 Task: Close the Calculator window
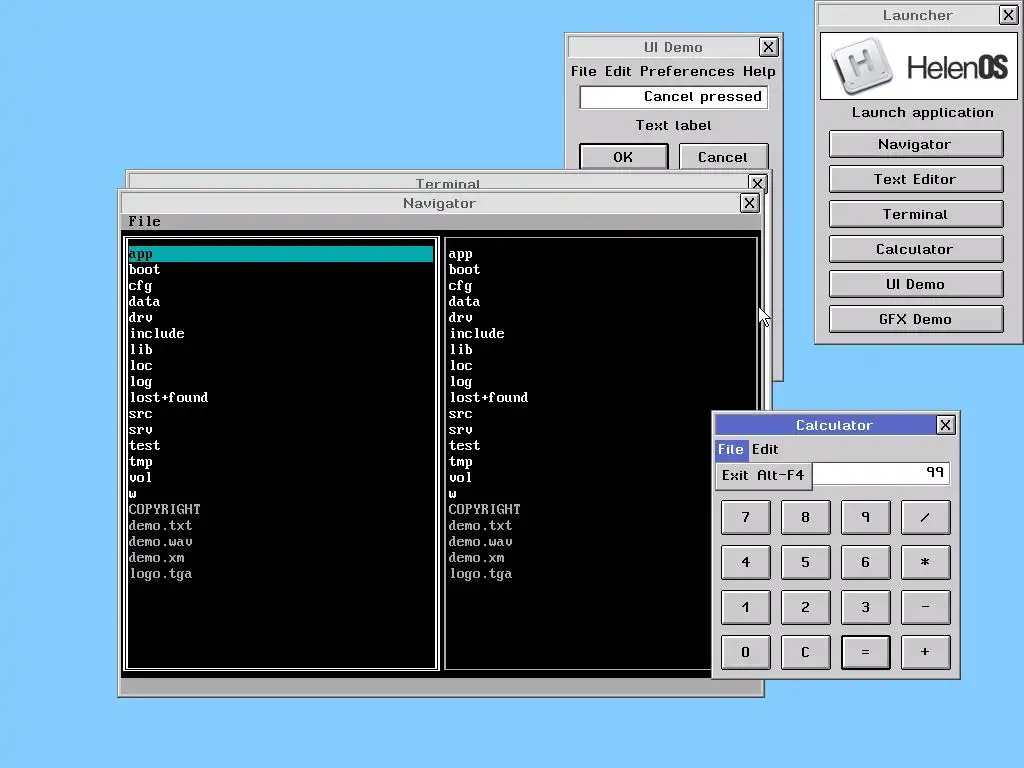coord(945,425)
